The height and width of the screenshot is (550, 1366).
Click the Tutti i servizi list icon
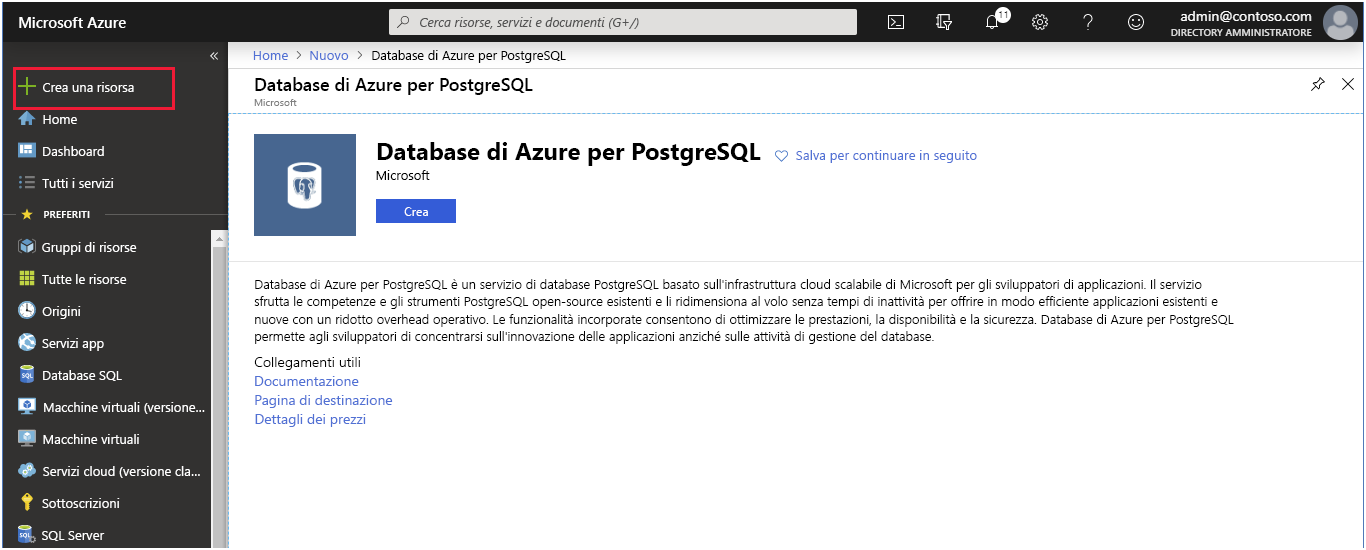[27, 183]
